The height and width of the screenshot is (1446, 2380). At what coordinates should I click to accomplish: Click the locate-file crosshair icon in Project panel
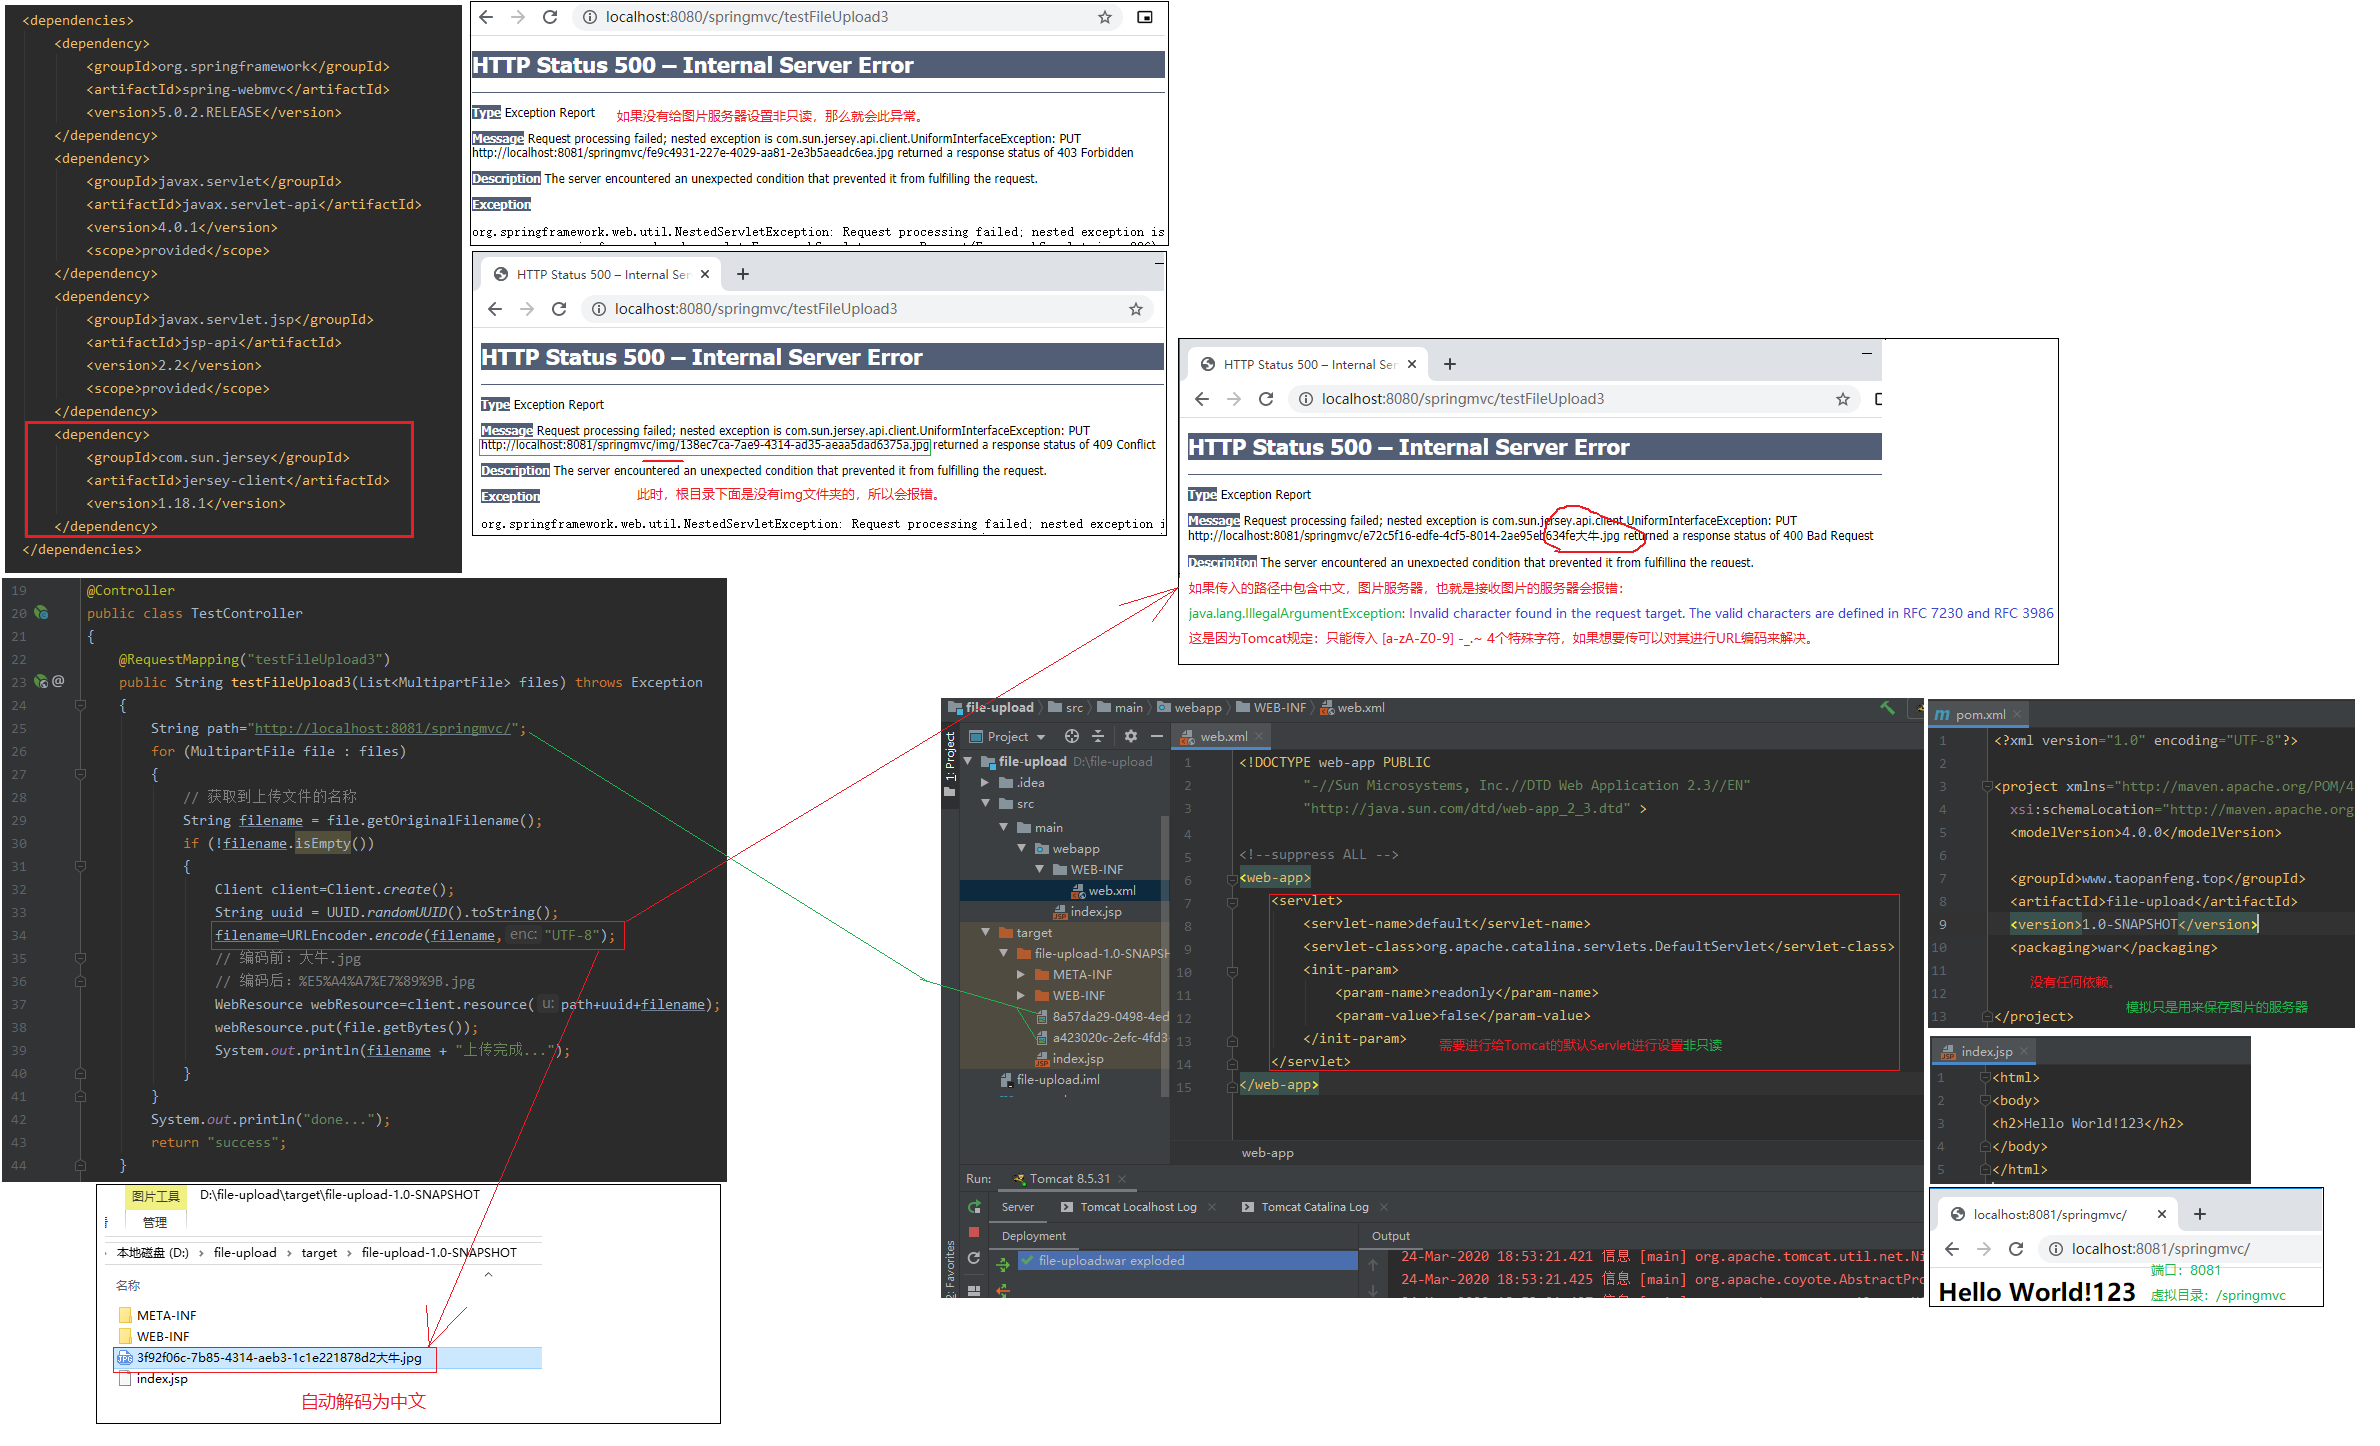[1071, 736]
